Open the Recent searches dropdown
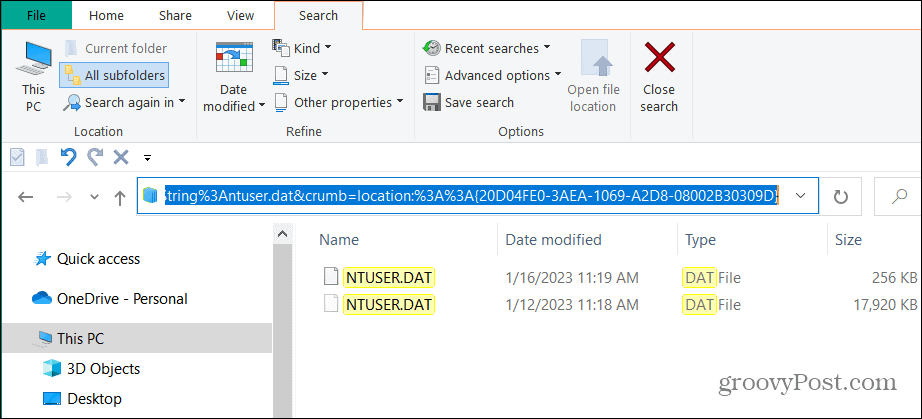Screen dimensions: 922x419 click(x=486, y=48)
